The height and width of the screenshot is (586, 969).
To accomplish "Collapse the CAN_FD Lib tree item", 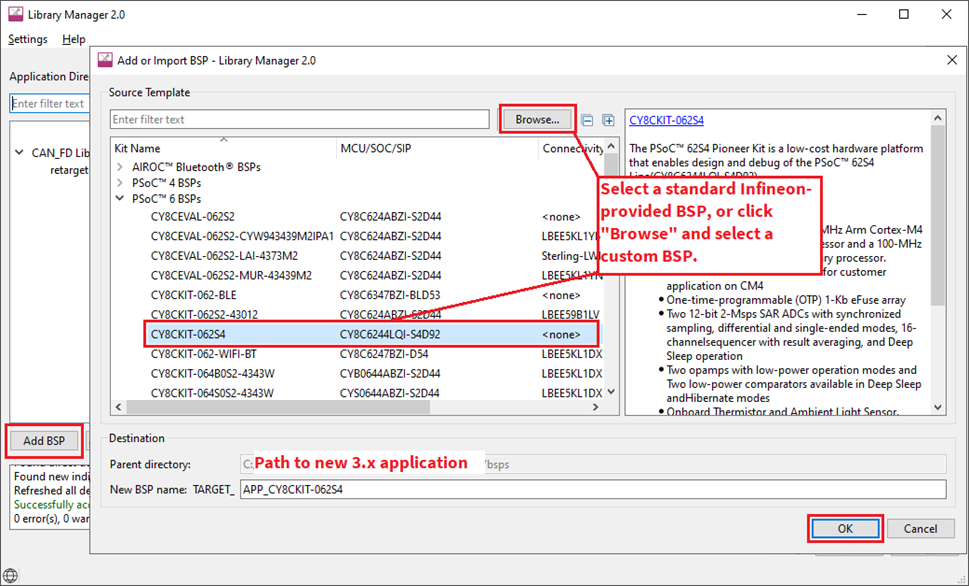I will click(18, 152).
